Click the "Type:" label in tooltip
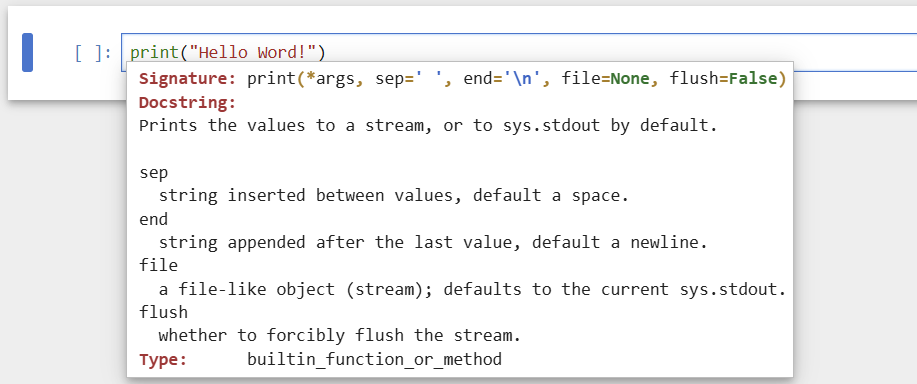The image size is (917, 384). 163,359
